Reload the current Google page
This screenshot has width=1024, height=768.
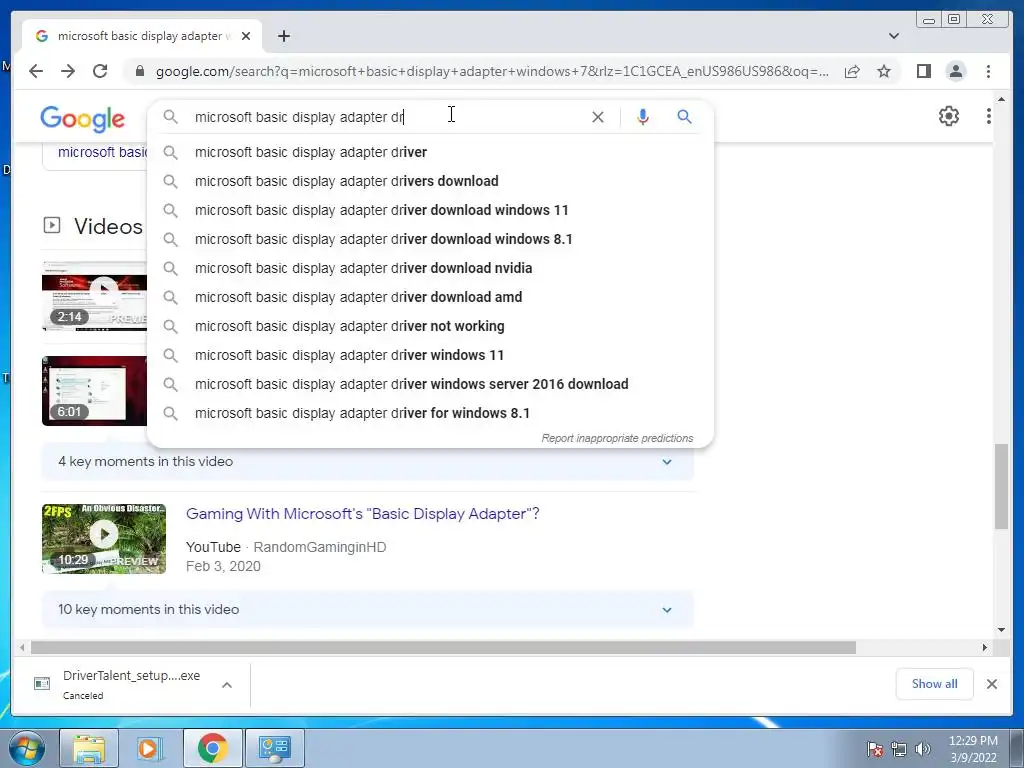coord(100,71)
